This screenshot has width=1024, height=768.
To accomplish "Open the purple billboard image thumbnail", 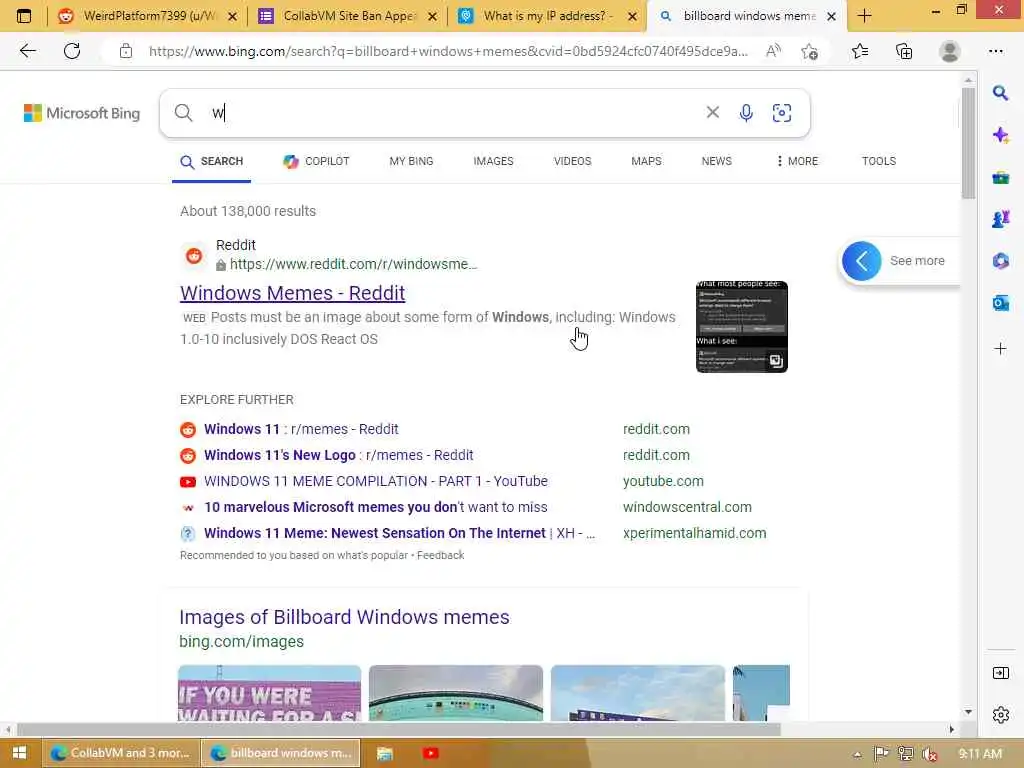I will tap(269, 693).
